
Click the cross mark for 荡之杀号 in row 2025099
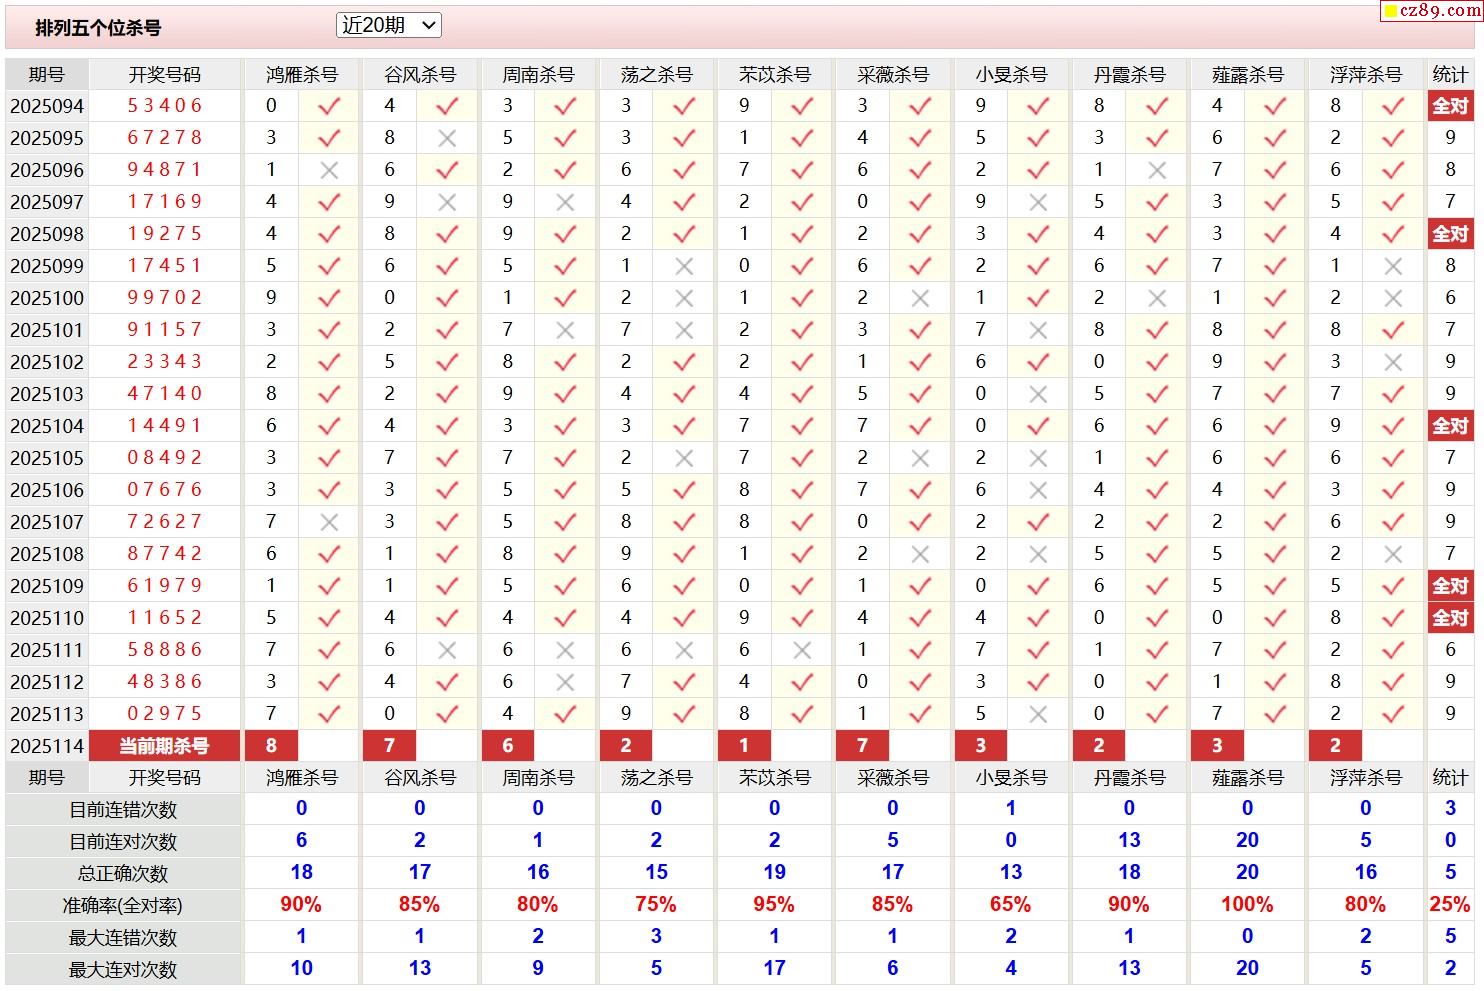coord(684,266)
